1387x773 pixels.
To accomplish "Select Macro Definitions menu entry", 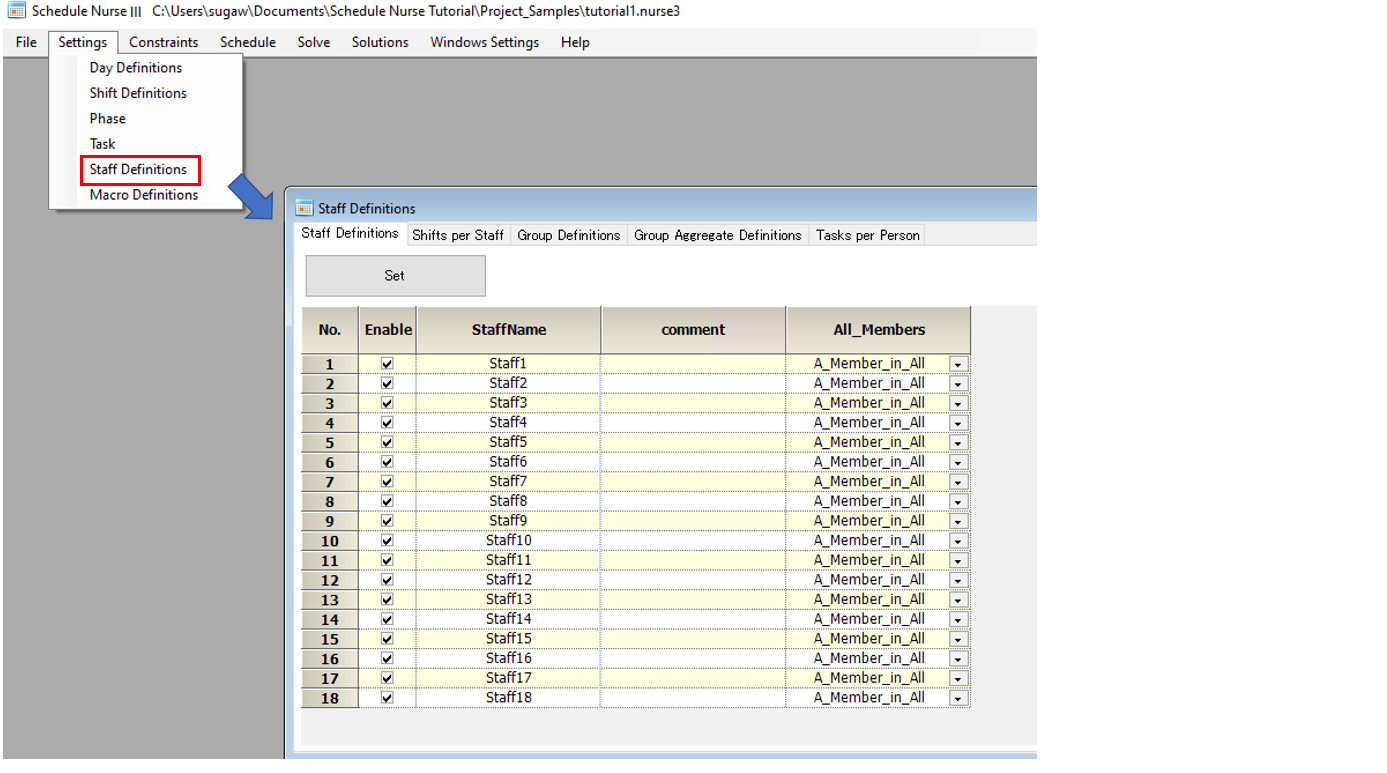I will [144, 195].
